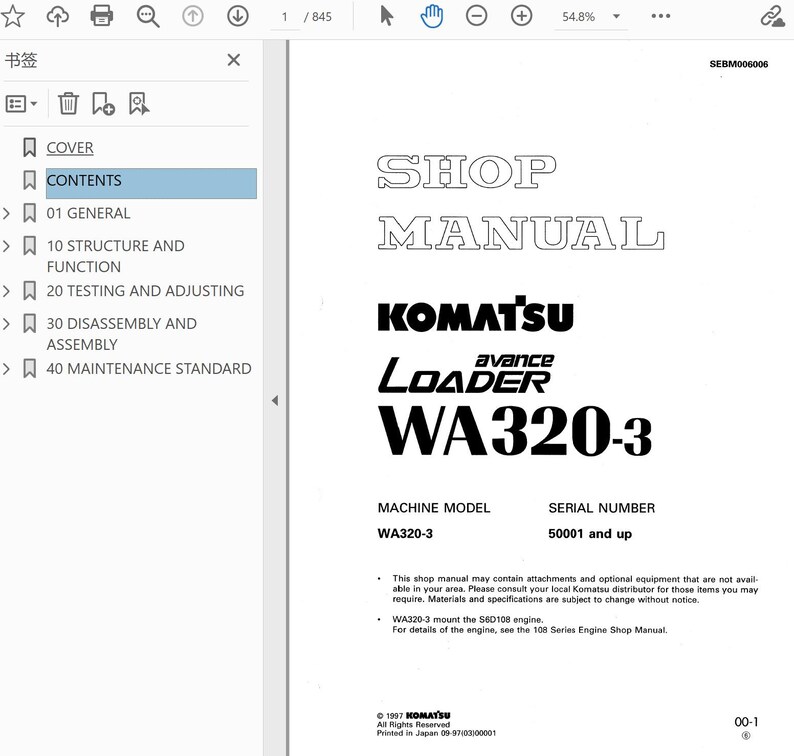Click the 40 MAINTENANCE bookmark ribbon icon

[29, 369]
